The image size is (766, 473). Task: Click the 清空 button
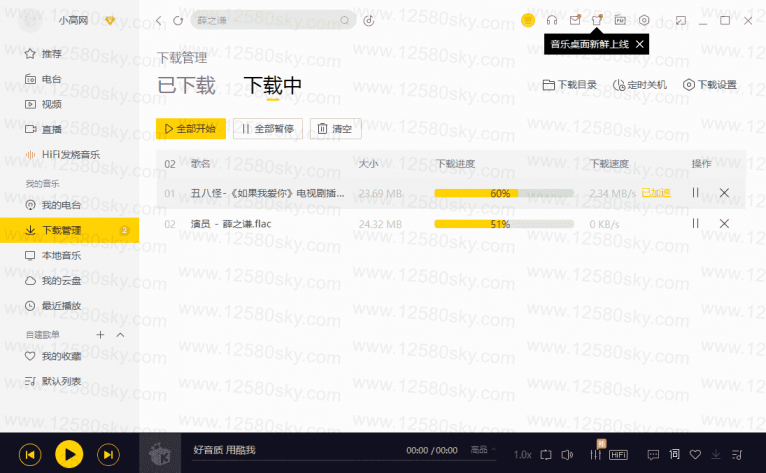click(x=336, y=129)
